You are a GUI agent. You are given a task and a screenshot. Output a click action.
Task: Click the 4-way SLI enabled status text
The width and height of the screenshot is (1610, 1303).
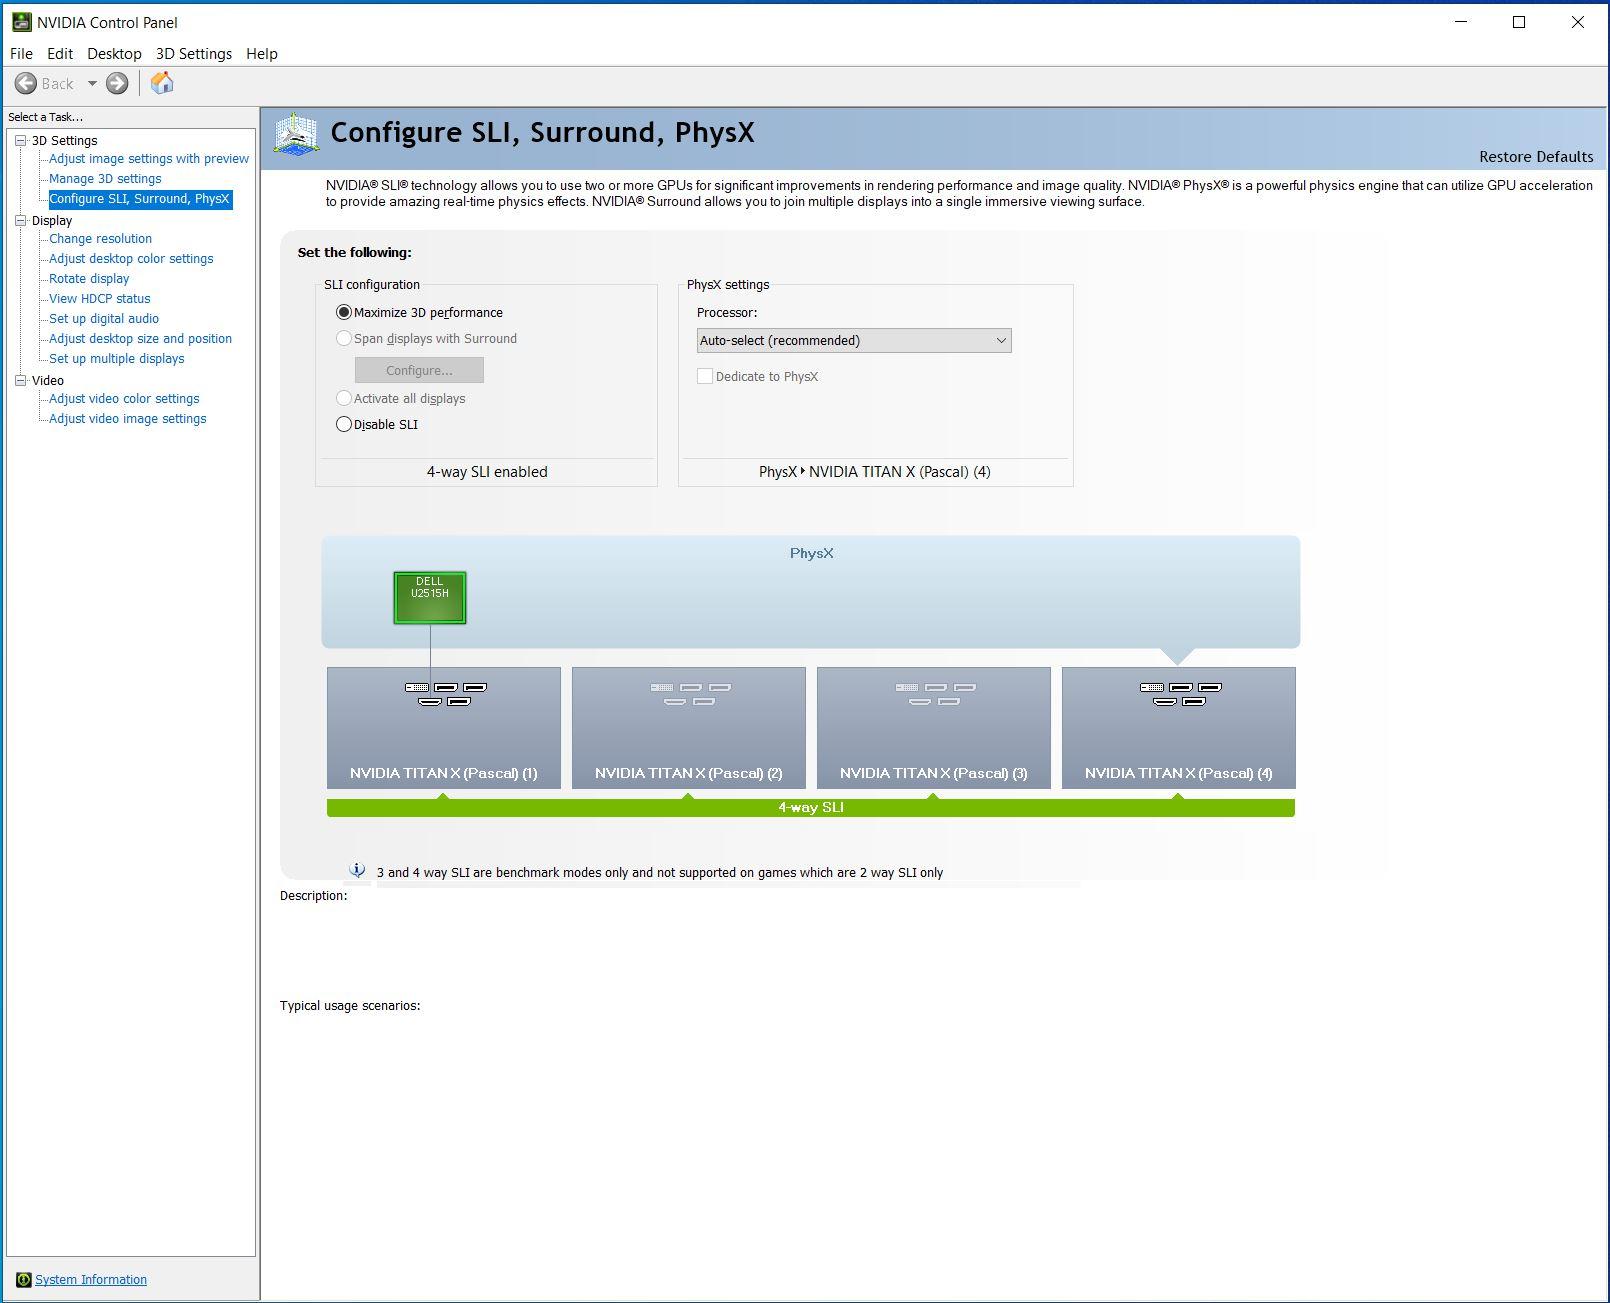click(x=487, y=472)
